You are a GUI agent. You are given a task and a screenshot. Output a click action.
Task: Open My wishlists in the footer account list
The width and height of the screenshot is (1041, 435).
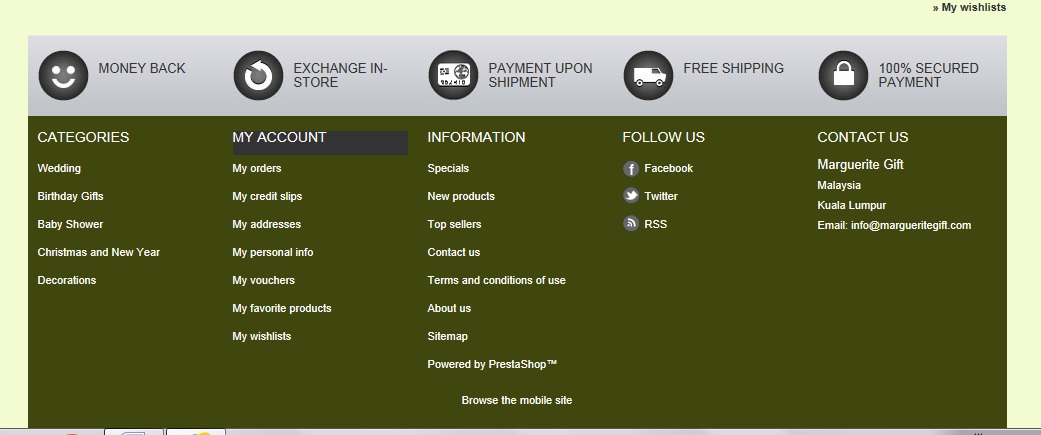tap(262, 335)
